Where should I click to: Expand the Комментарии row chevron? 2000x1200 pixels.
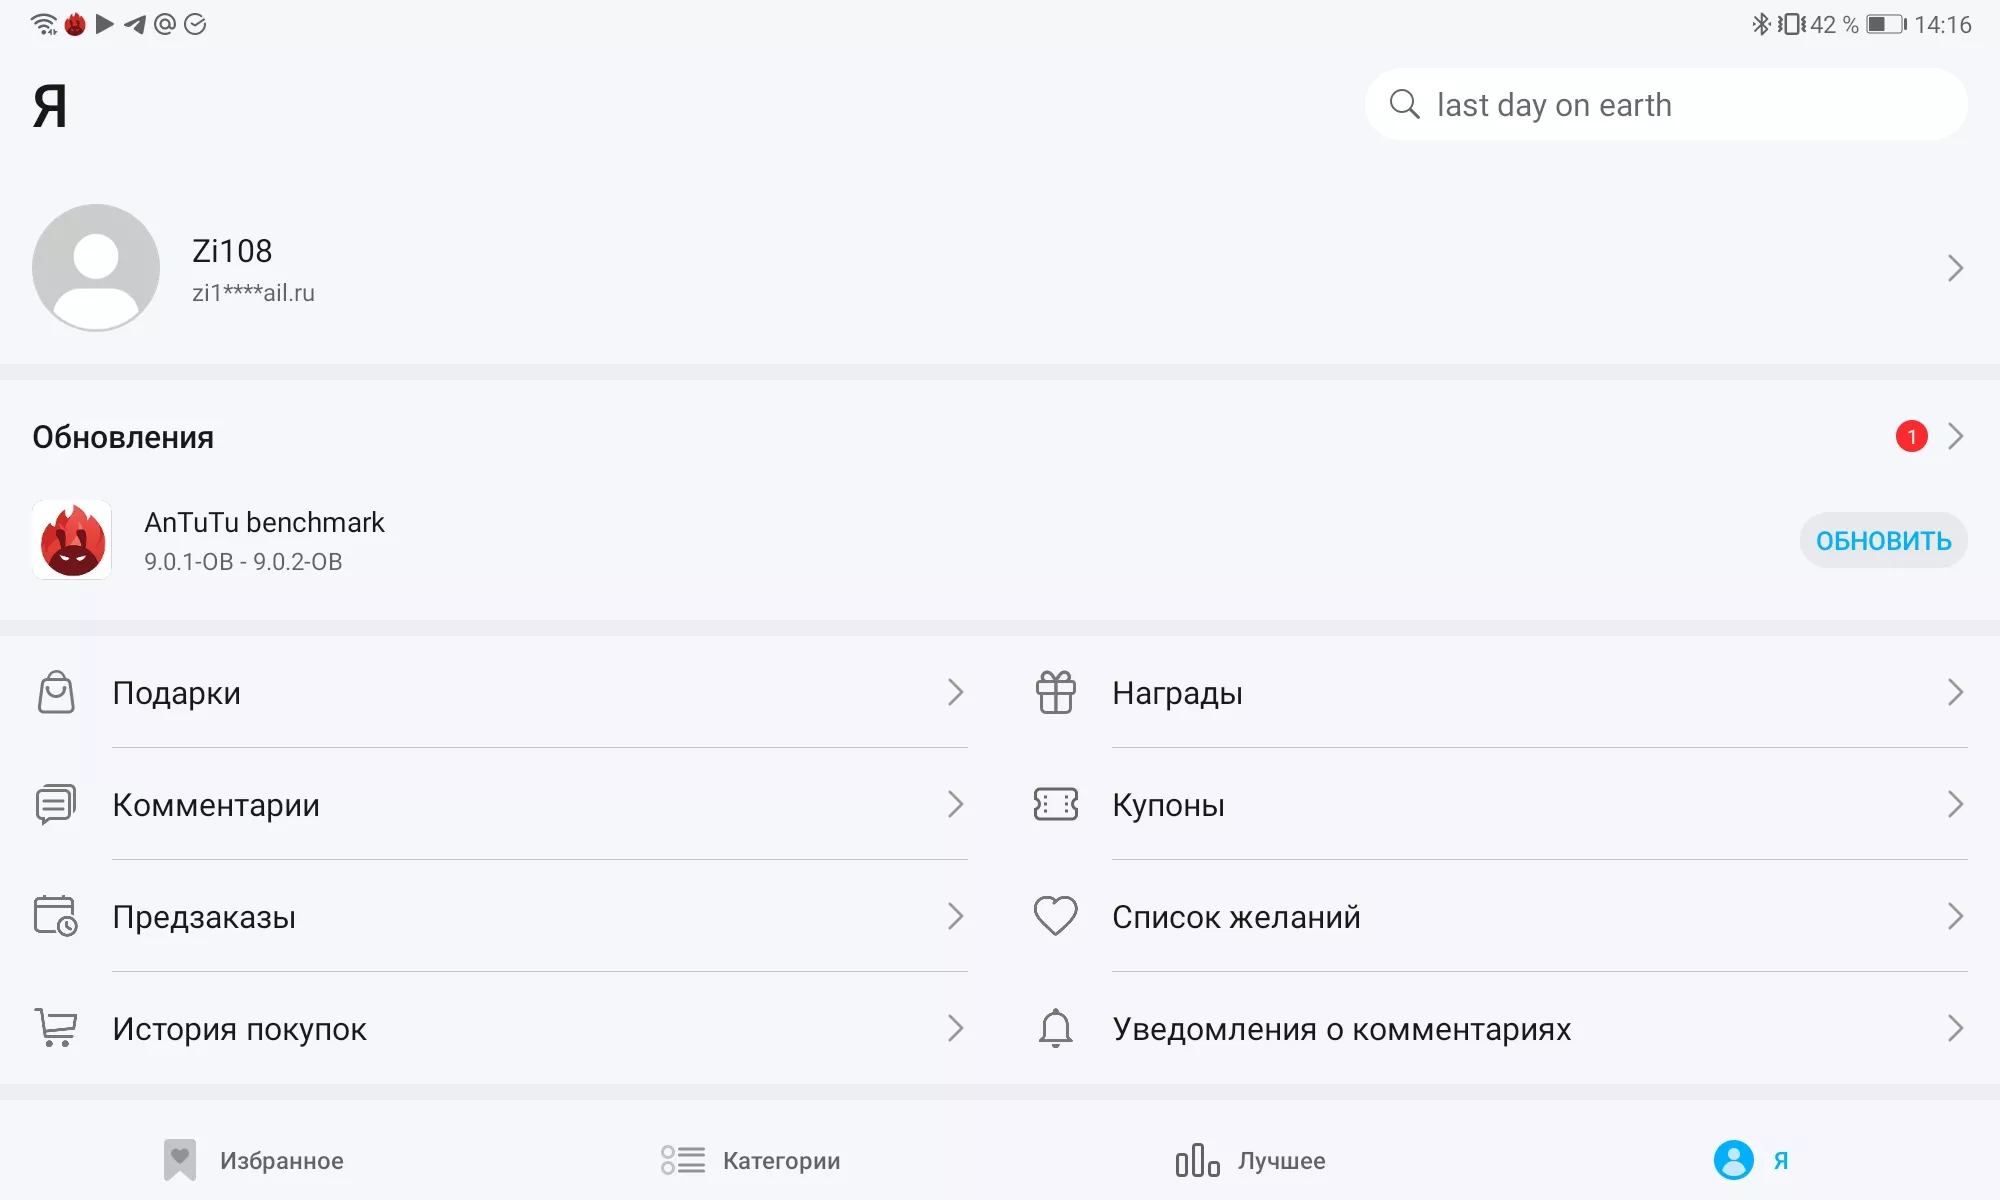pos(955,804)
